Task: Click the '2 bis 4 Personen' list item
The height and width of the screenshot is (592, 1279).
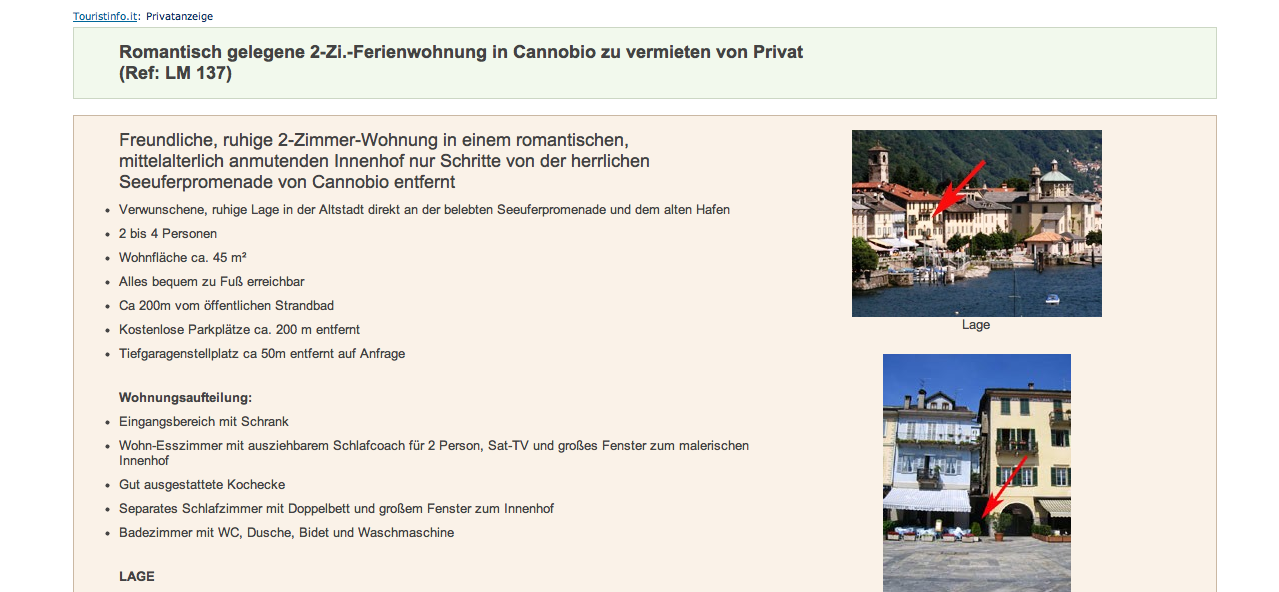Action: (x=168, y=234)
